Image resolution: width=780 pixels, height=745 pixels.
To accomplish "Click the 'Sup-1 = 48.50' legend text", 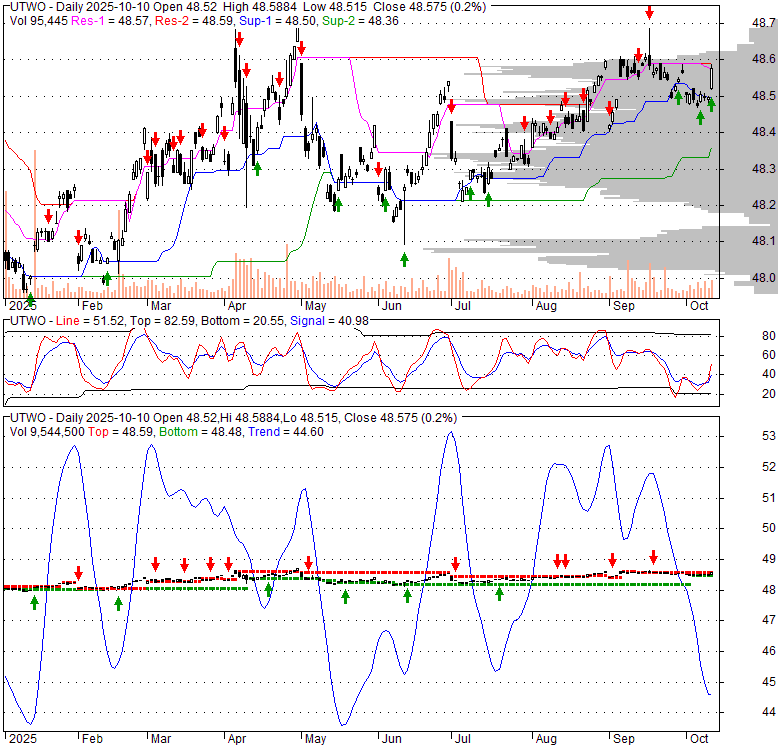I will click(278, 21).
